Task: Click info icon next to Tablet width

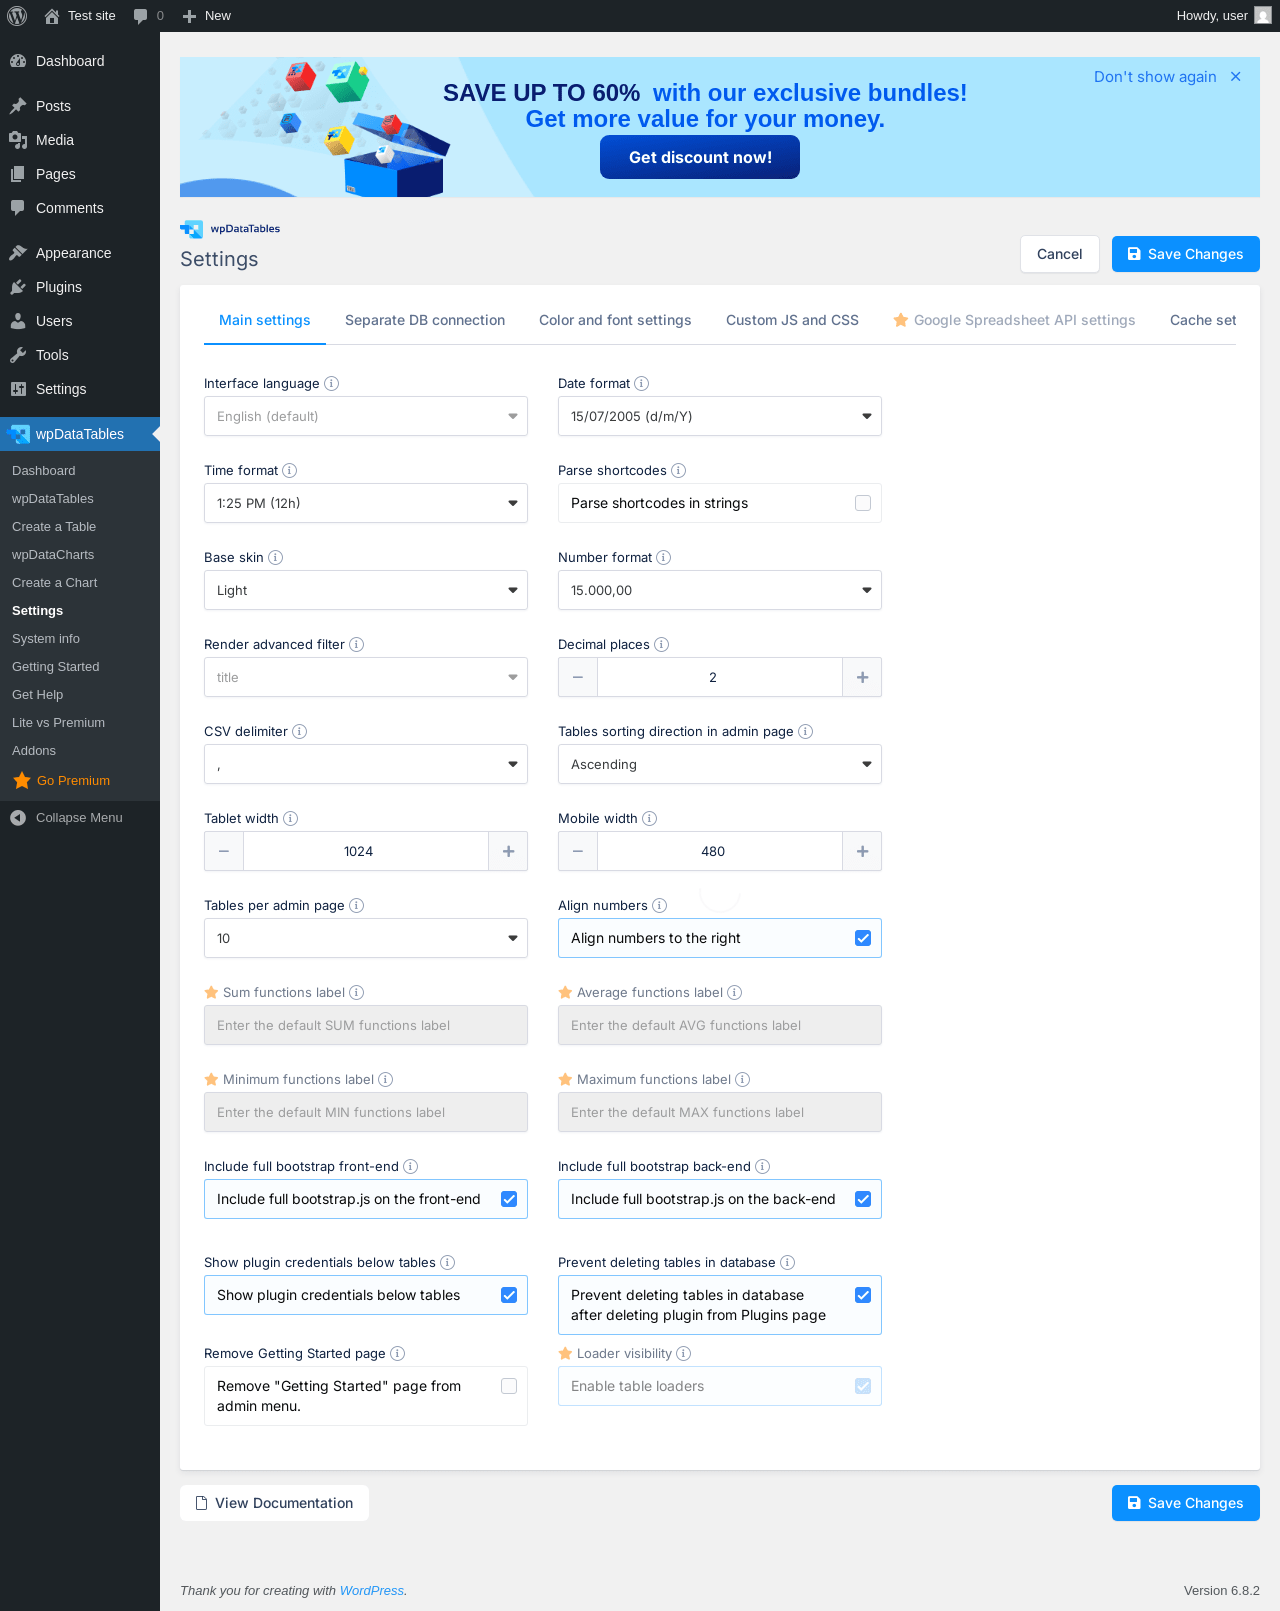Action: (291, 819)
